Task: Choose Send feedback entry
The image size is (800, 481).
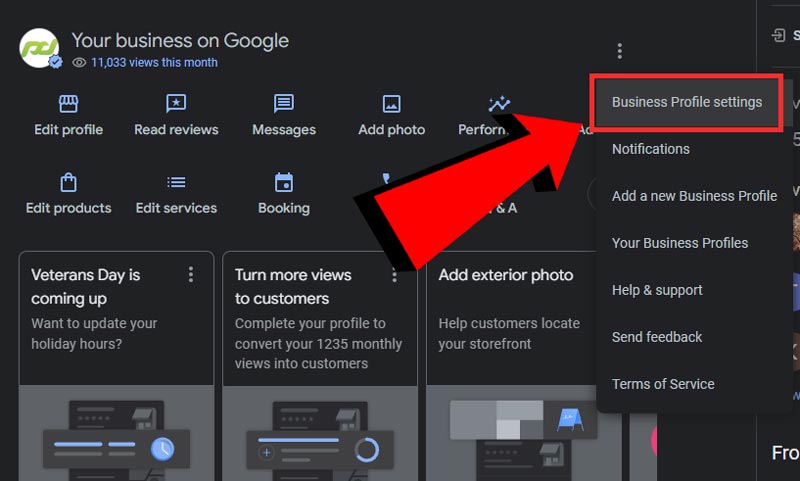Action: [657, 337]
